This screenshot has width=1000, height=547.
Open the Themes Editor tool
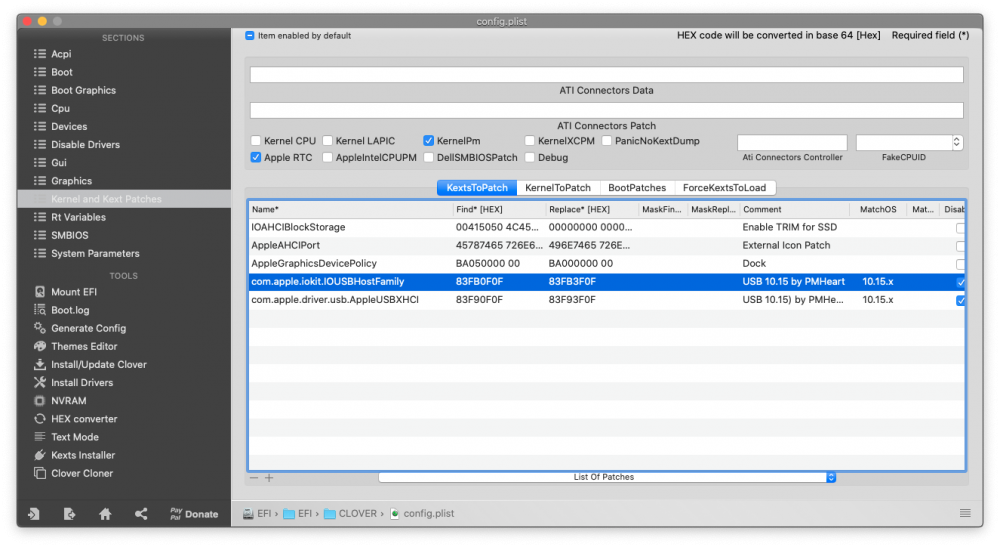tap(84, 346)
